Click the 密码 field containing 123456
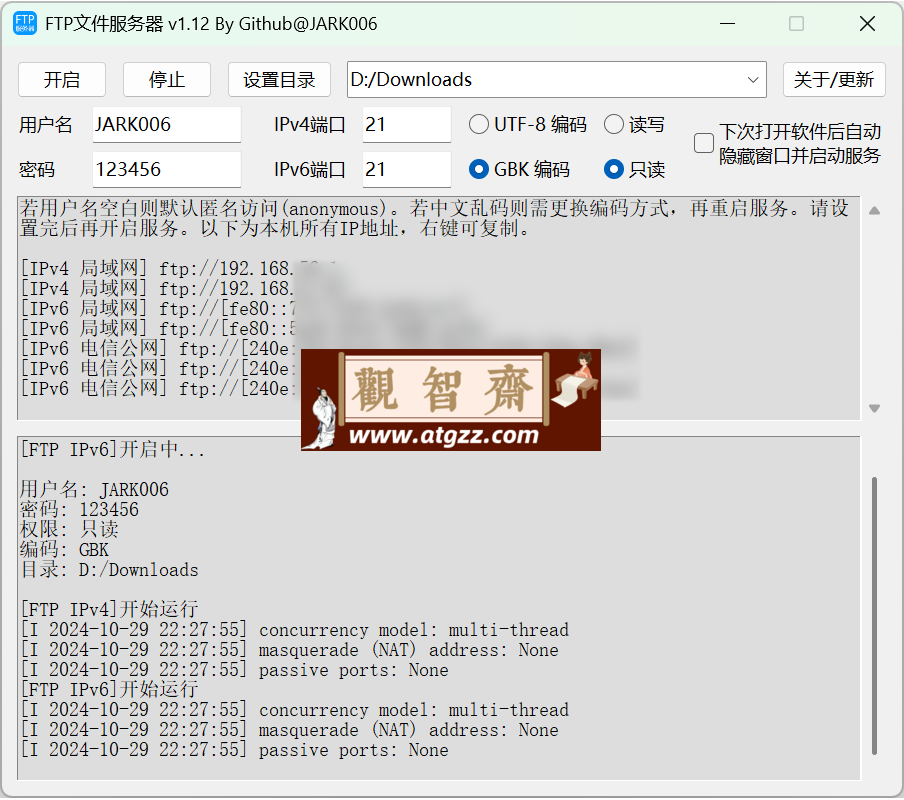Viewport: 904px width, 800px height. (x=167, y=169)
